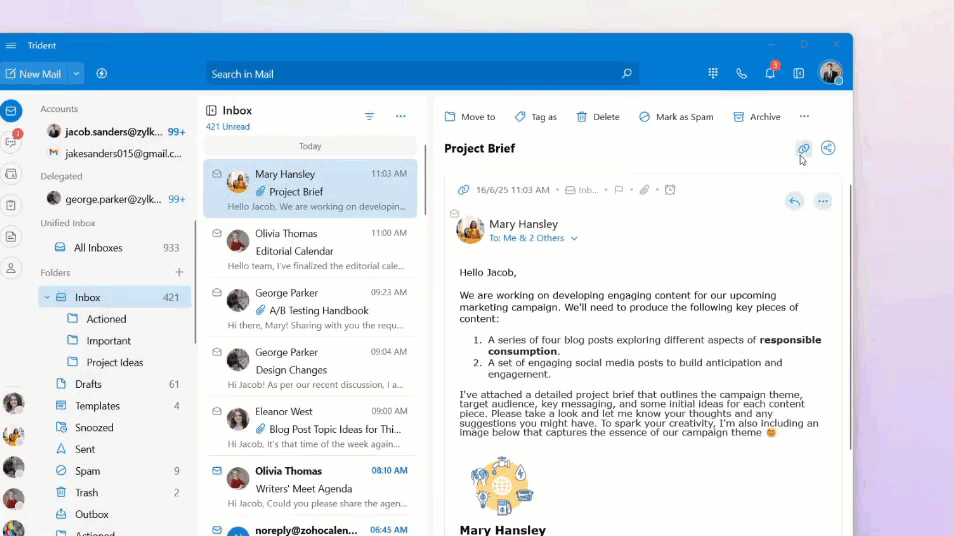The image size is (954, 536).
Task: Expand To: Me & 2 Others recipients
Action: pyautogui.click(x=533, y=238)
